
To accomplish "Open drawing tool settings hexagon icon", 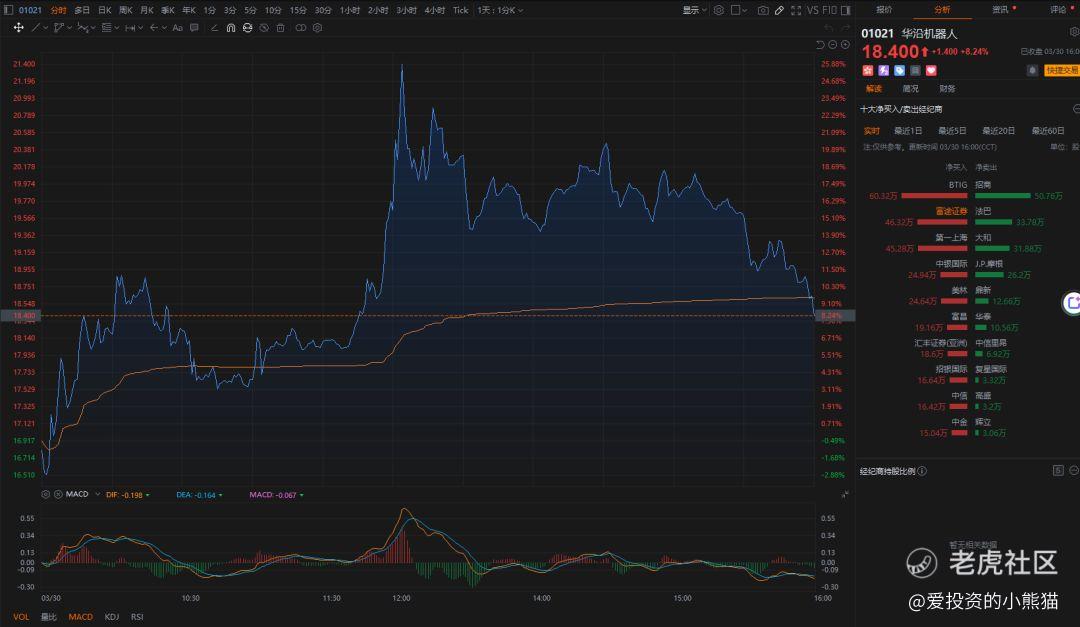I will pyautogui.click(x=318, y=28).
